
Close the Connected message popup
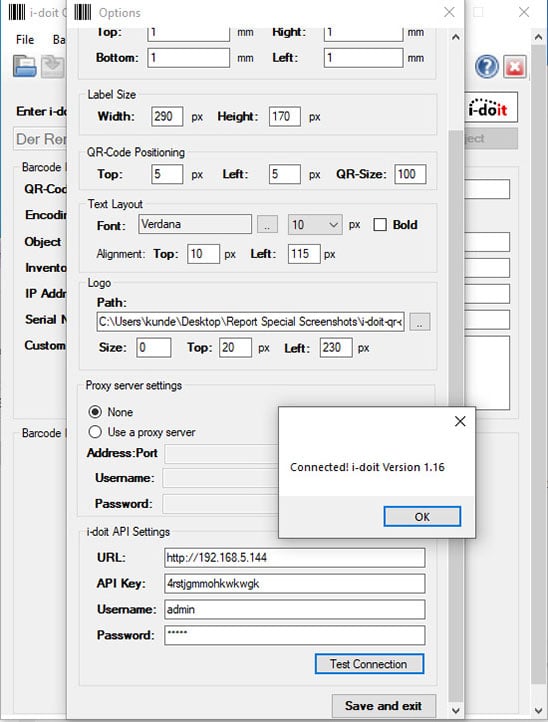(x=460, y=421)
